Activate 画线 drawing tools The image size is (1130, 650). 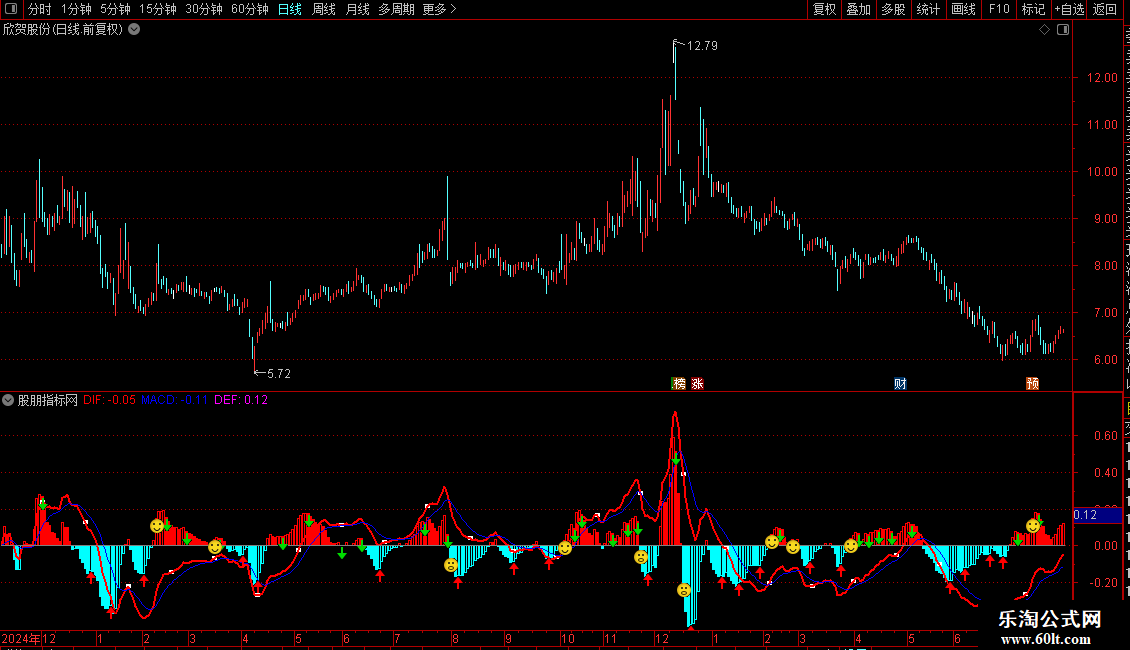[964, 9]
